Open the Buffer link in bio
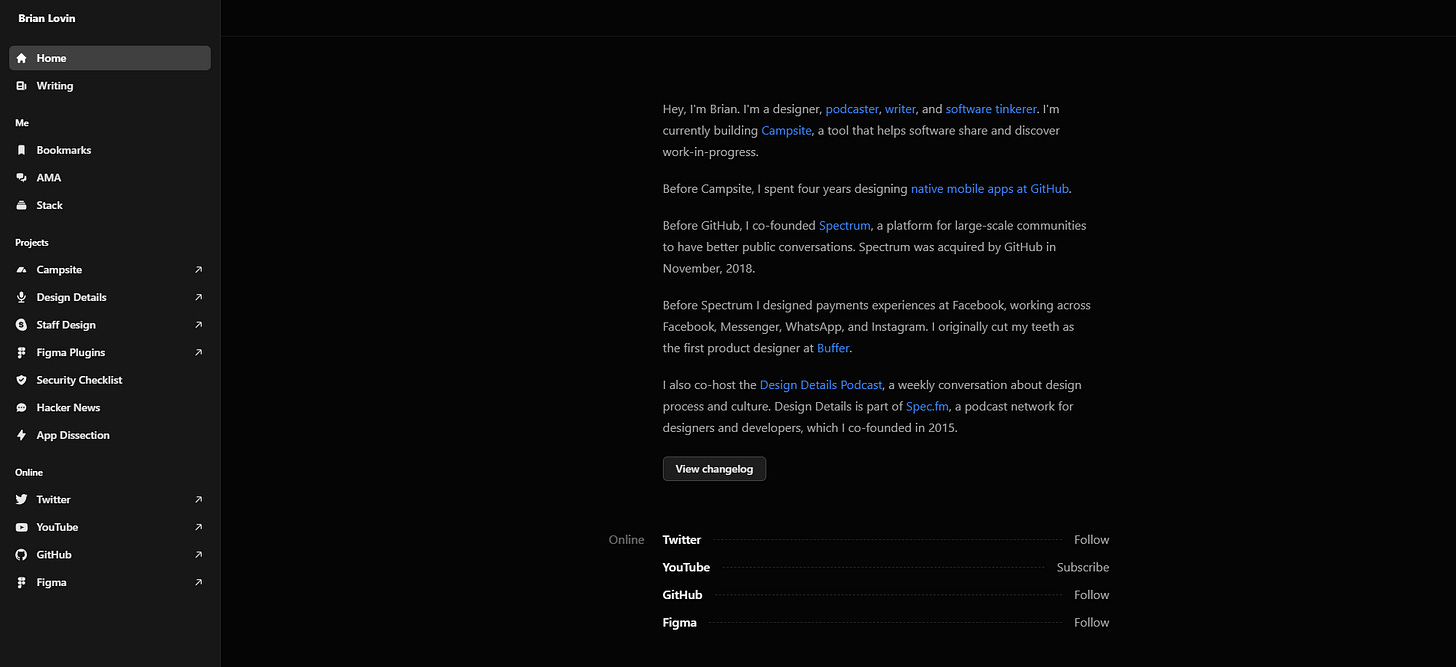Screen dimensions: 1456x667 [833, 349]
